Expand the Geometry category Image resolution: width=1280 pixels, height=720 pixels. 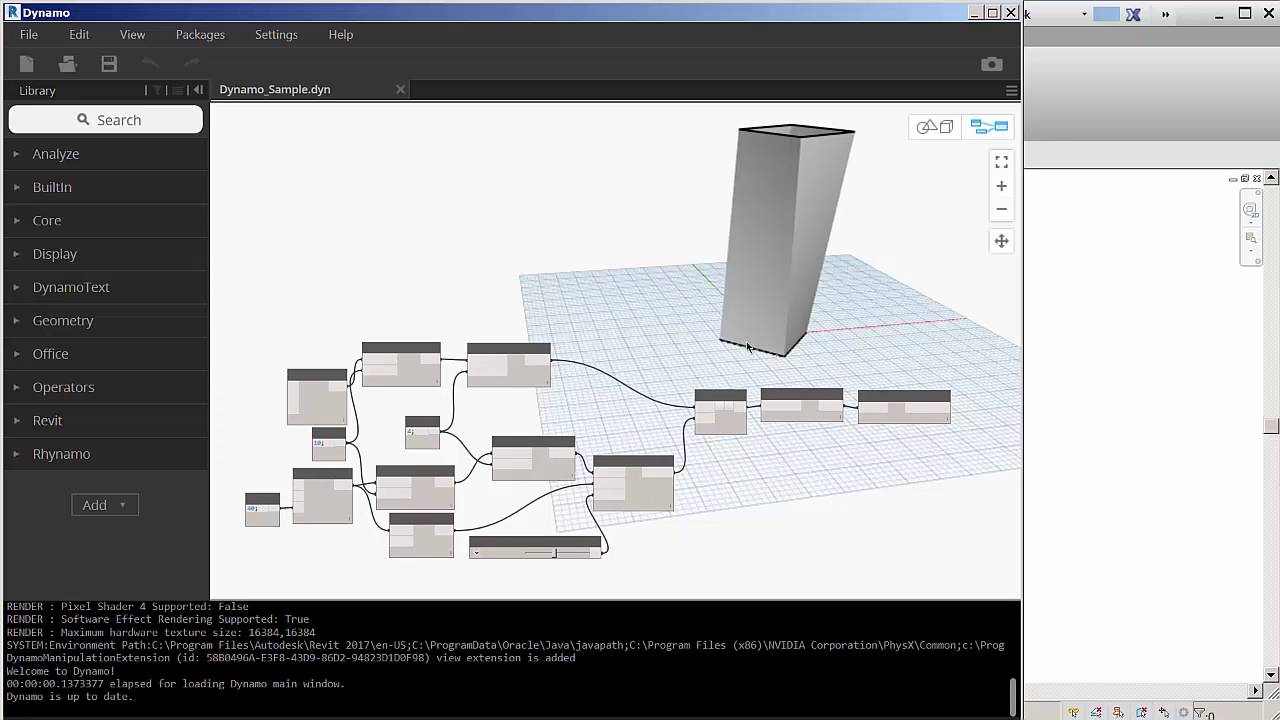(63, 320)
